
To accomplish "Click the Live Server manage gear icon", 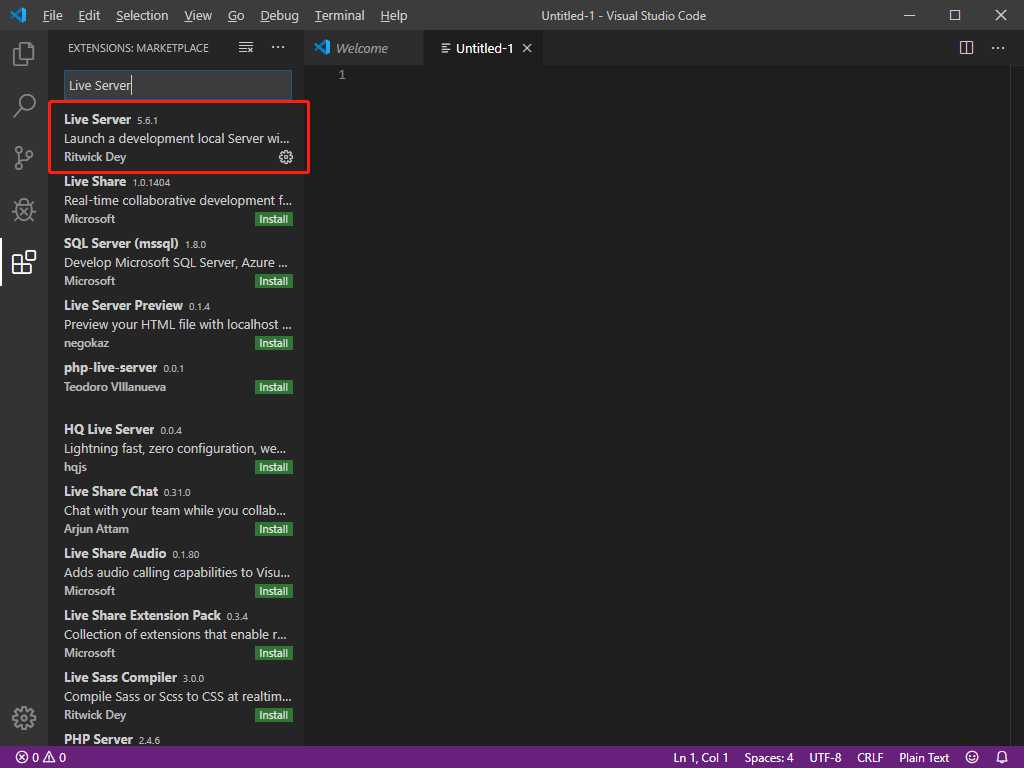I will click(285, 157).
